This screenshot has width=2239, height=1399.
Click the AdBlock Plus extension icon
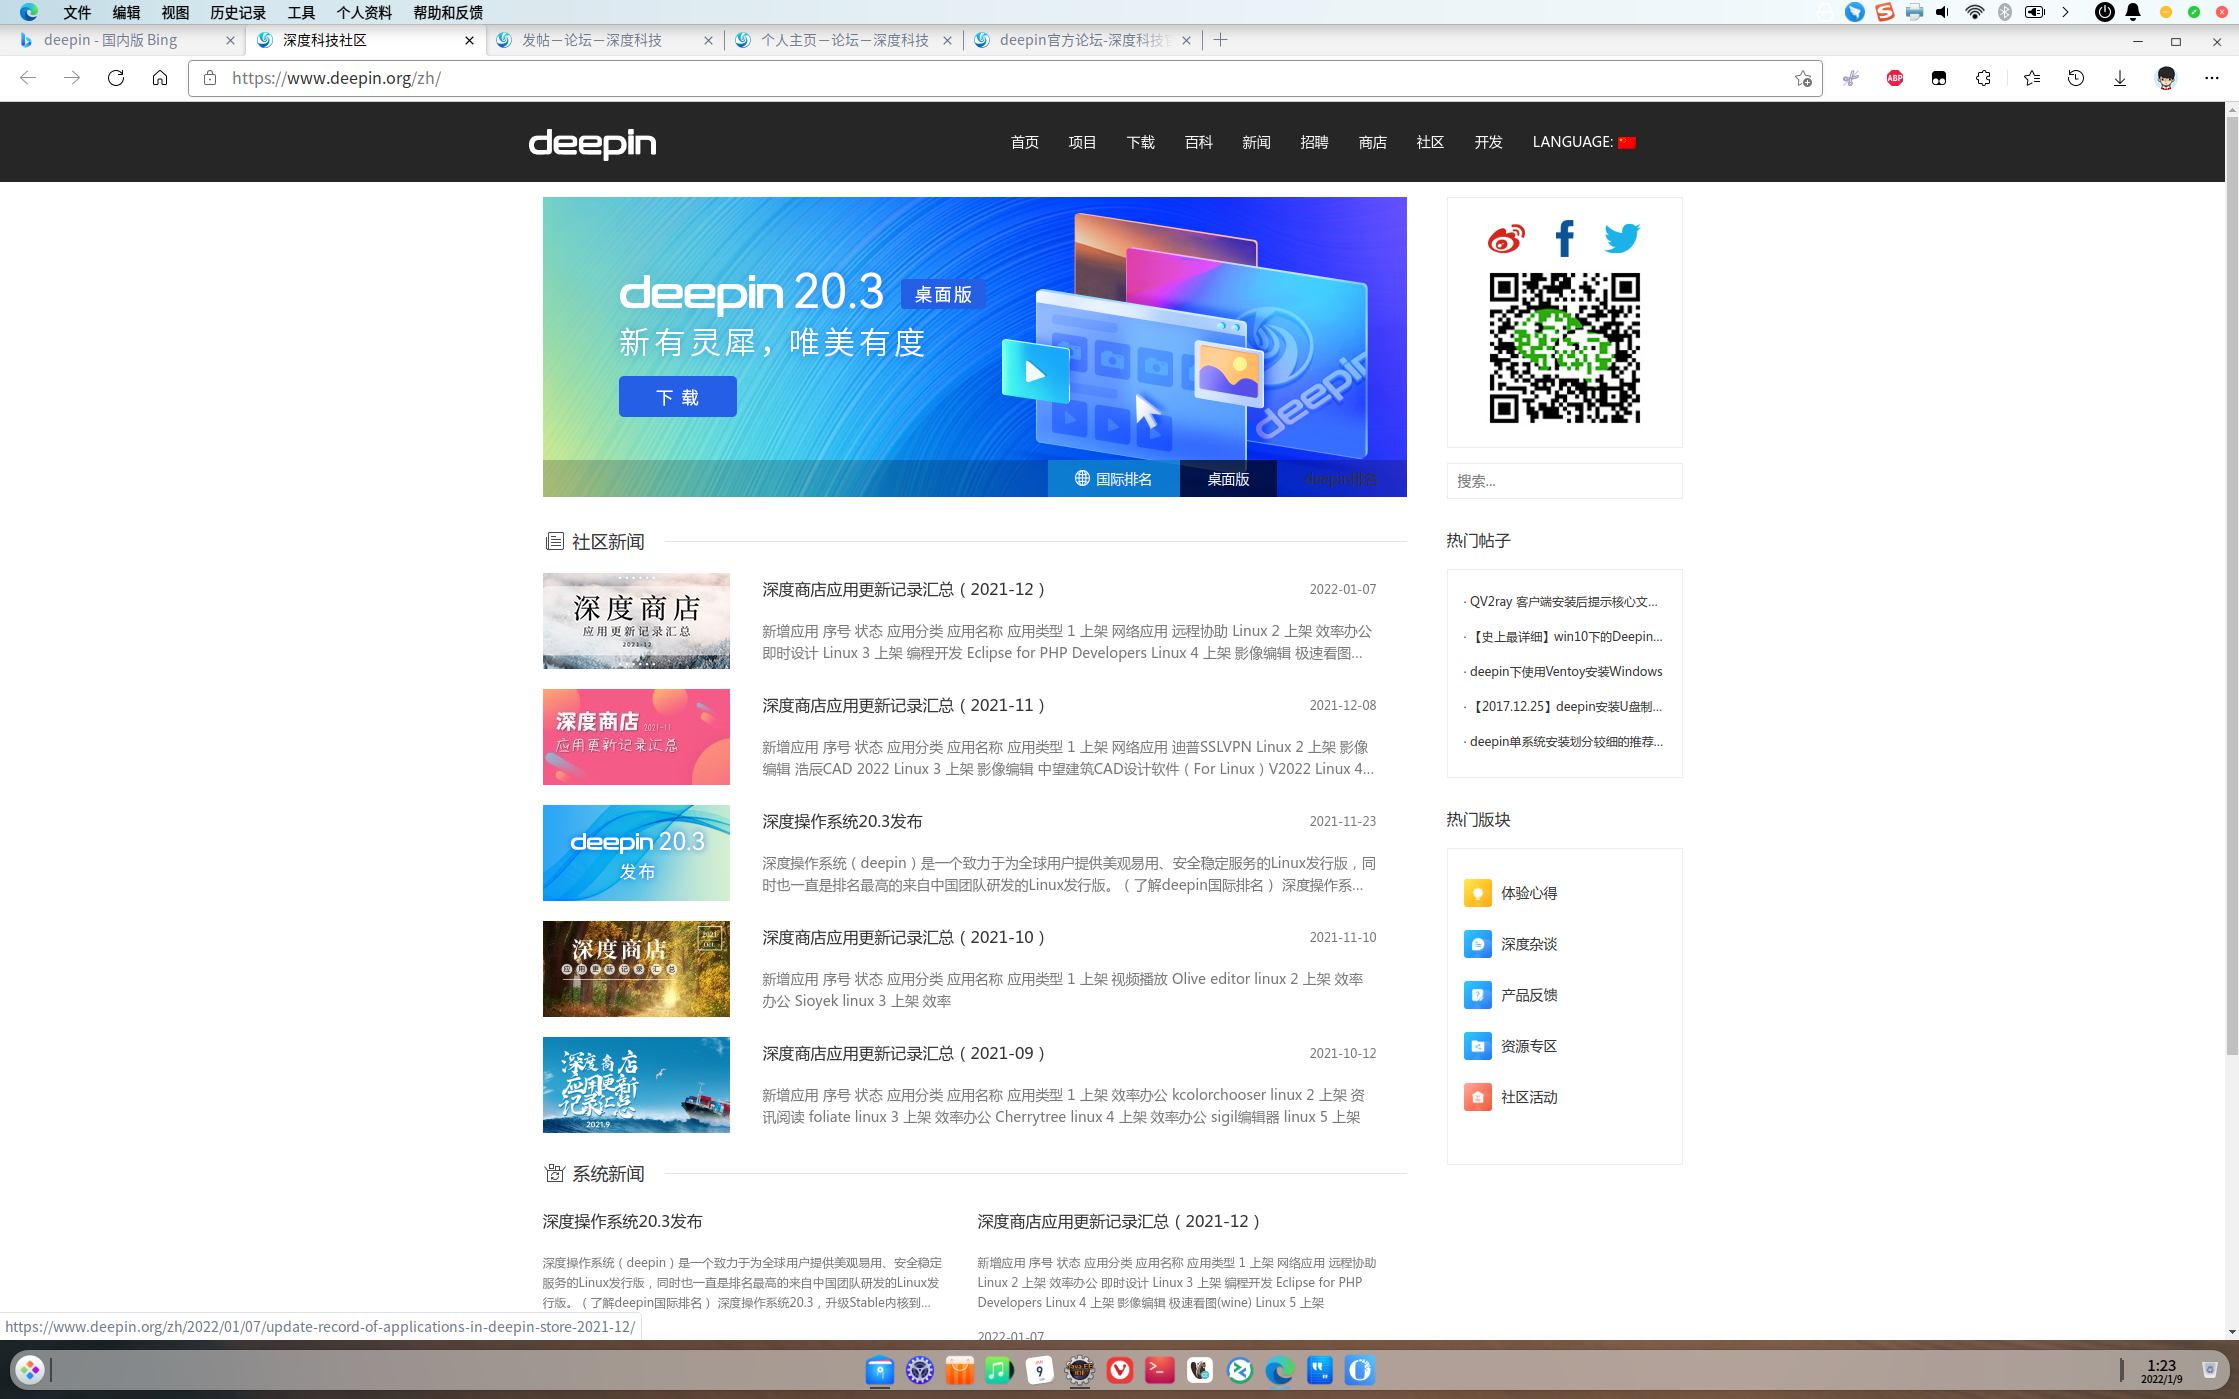[x=1894, y=78]
